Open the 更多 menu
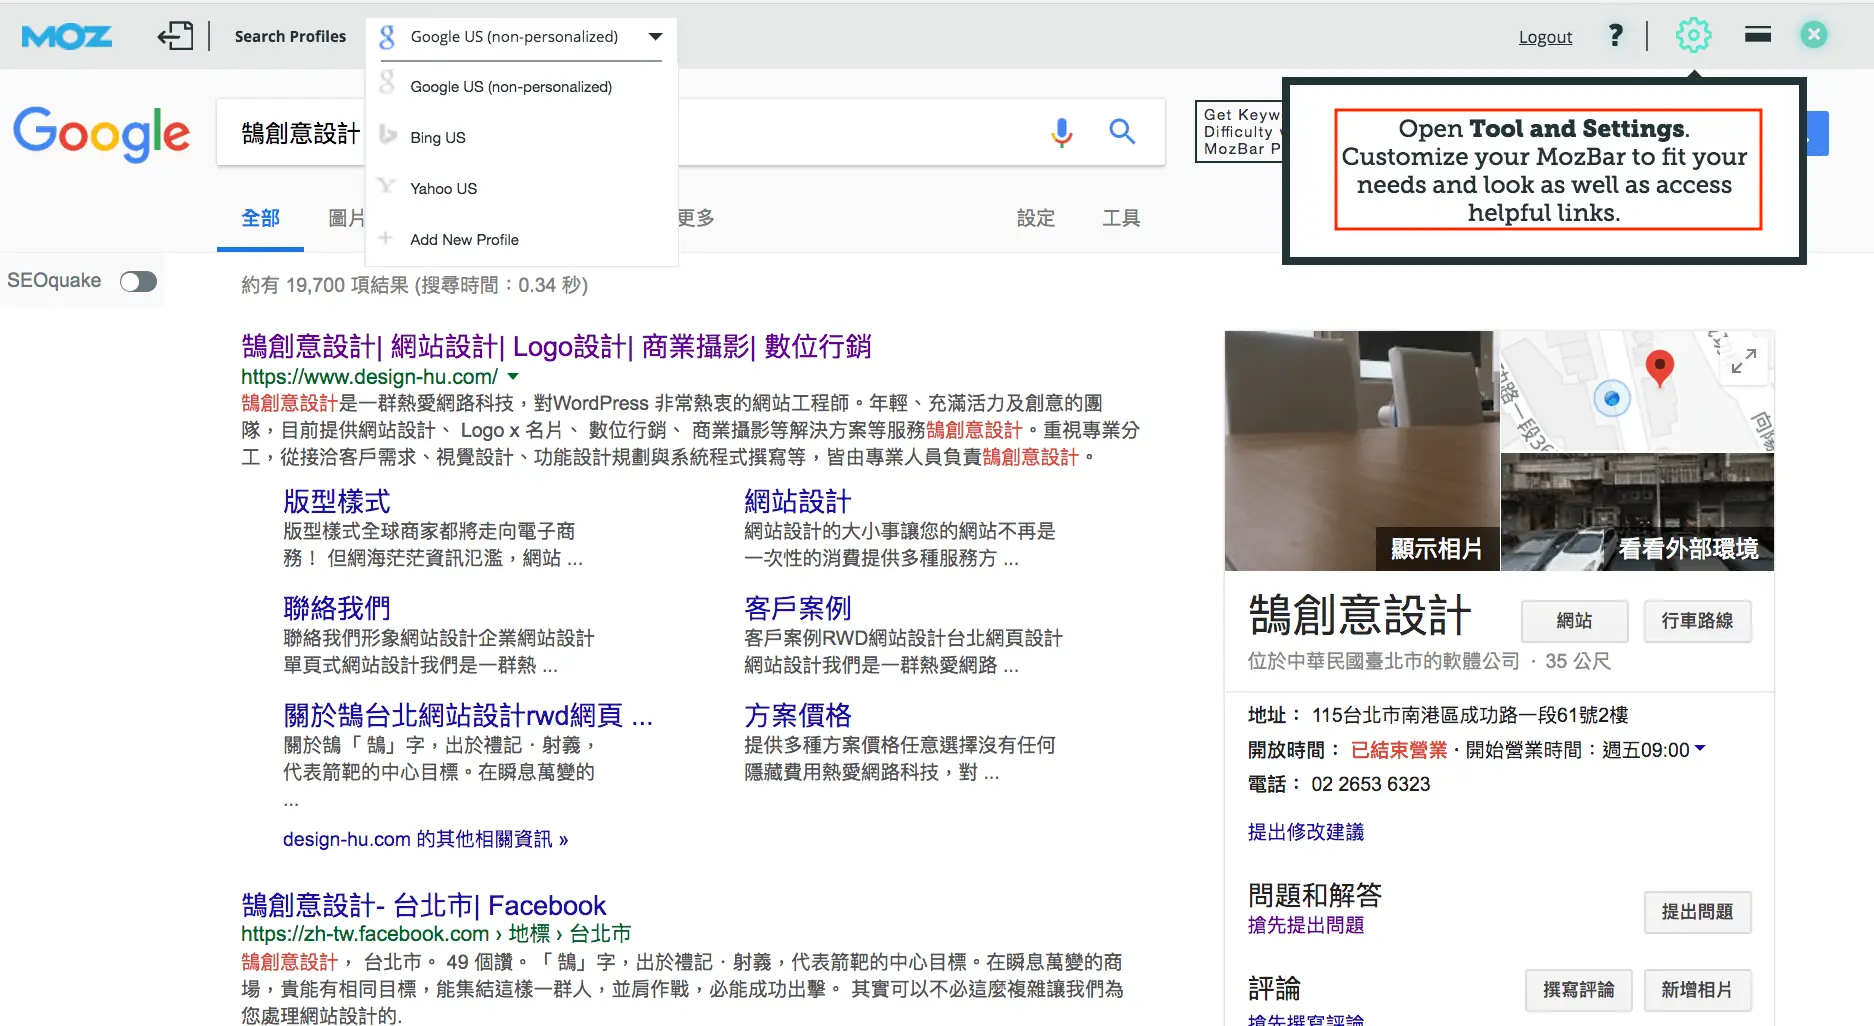 click(697, 218)
